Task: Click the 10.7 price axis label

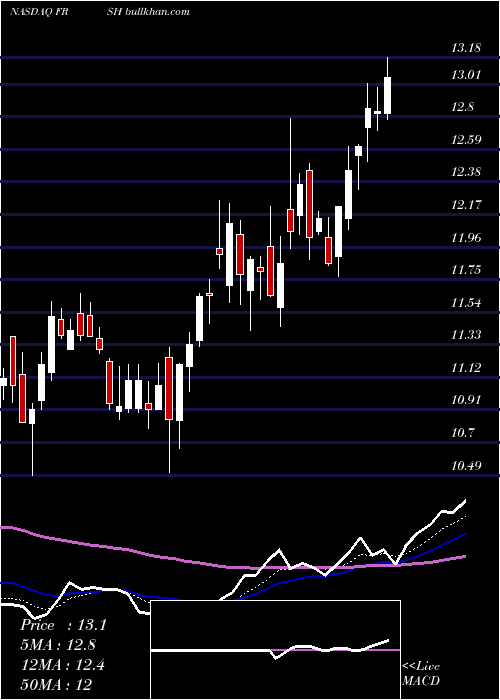Action: 463,433
